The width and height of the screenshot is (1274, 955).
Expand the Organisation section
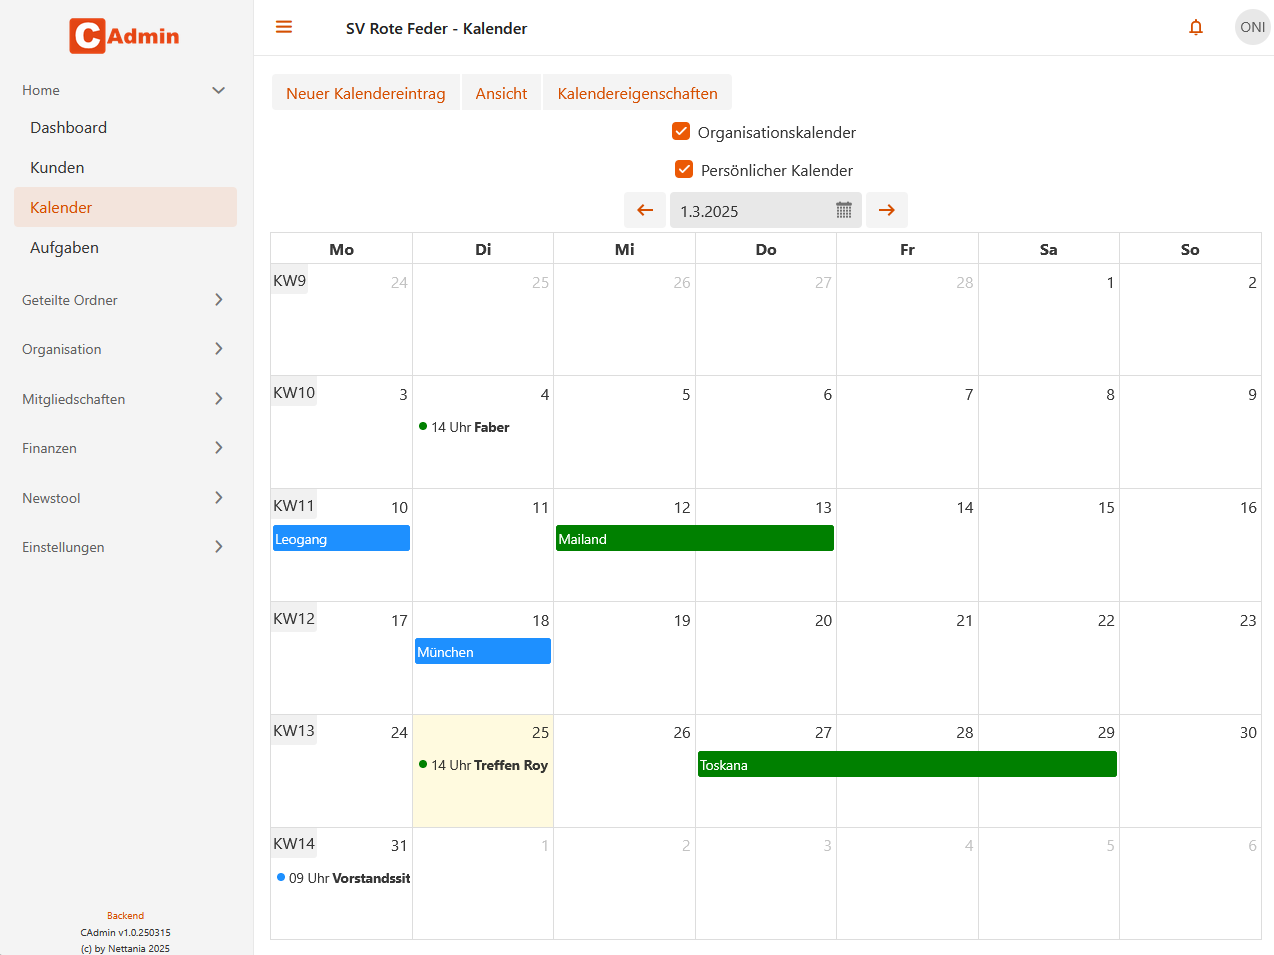tap(126, 349)
